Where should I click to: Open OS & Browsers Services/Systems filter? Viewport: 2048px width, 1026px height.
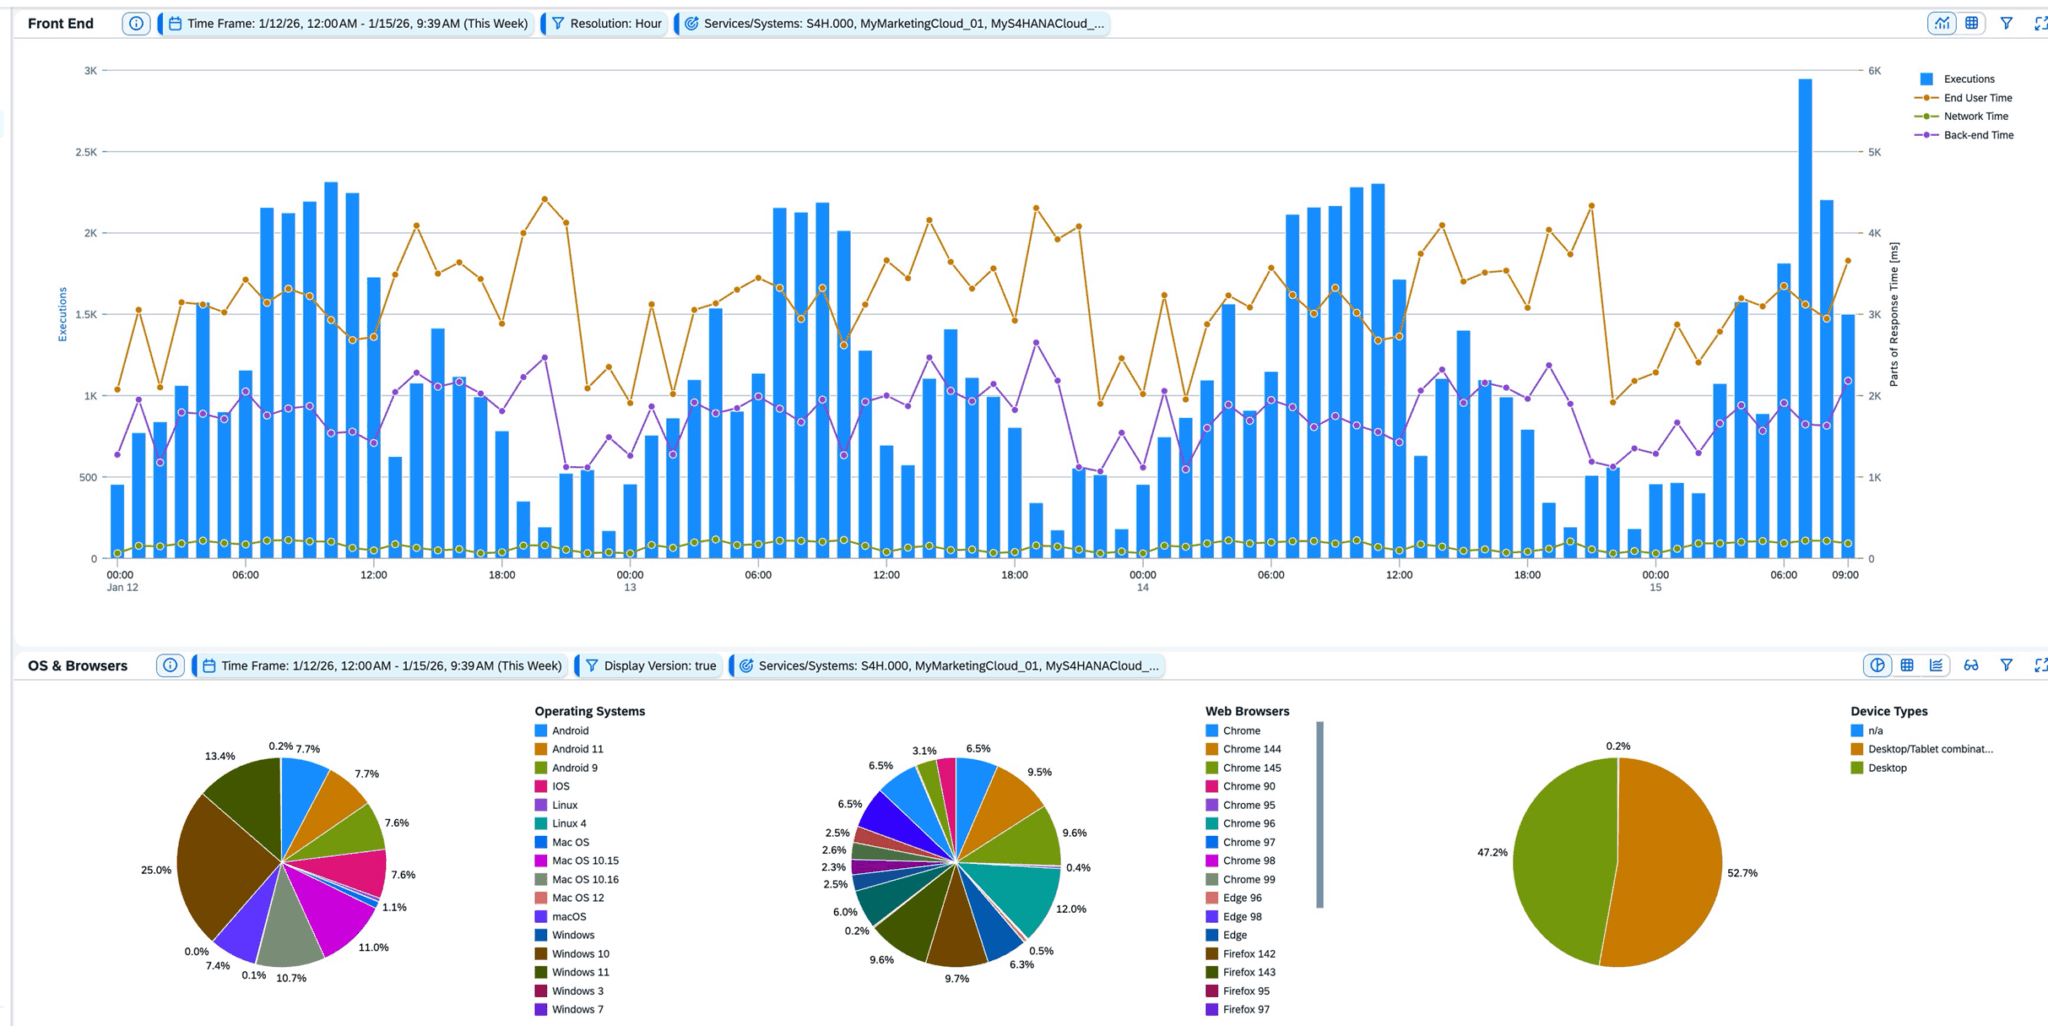pyautogui.click(x=949, y=665)
